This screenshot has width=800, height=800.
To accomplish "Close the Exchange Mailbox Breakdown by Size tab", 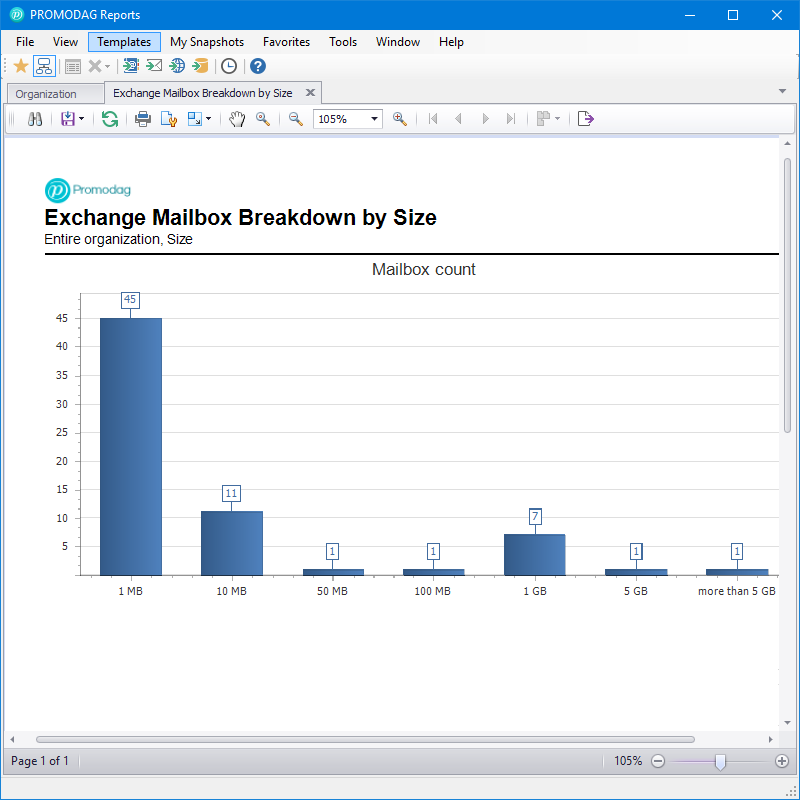I will (310, 93).
